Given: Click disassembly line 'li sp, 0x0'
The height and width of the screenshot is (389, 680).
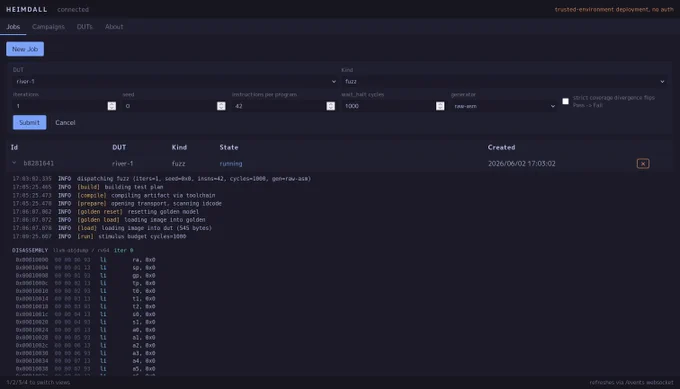Looking at the screenshot, I should (85, 268).
